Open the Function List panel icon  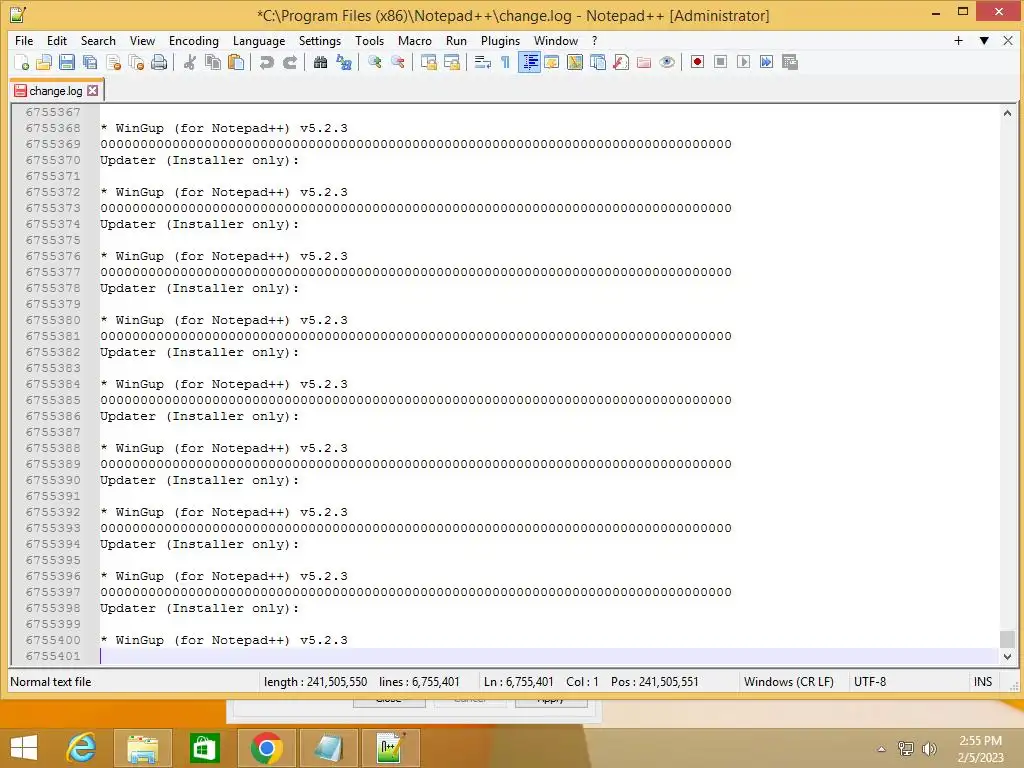[621, 62]
